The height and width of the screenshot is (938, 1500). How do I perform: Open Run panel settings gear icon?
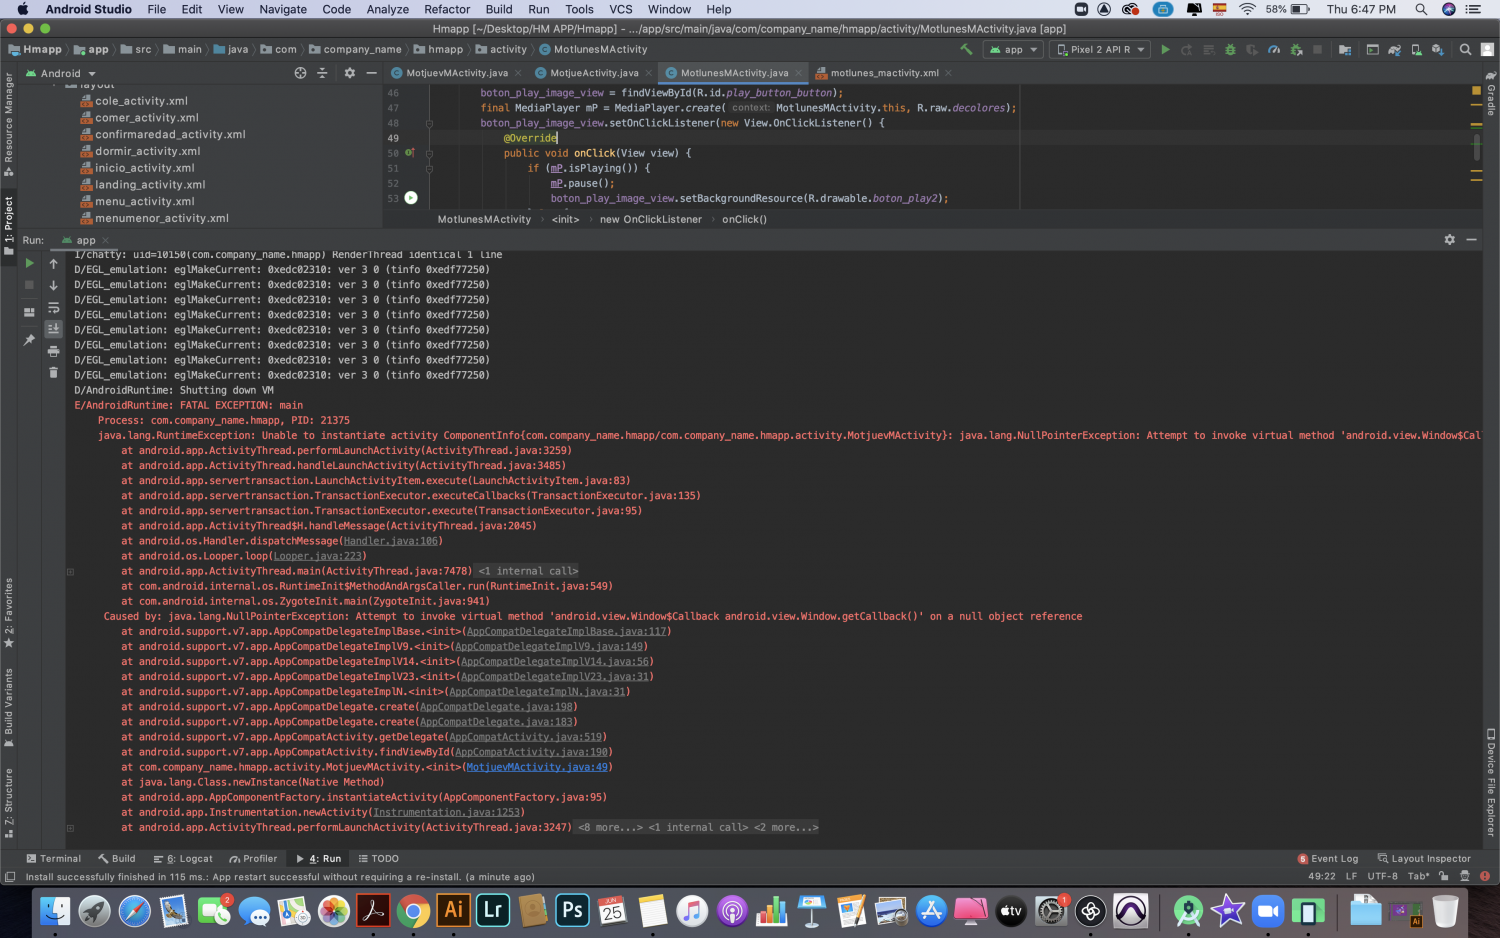pyautogui.click(x=1450, y=240)
